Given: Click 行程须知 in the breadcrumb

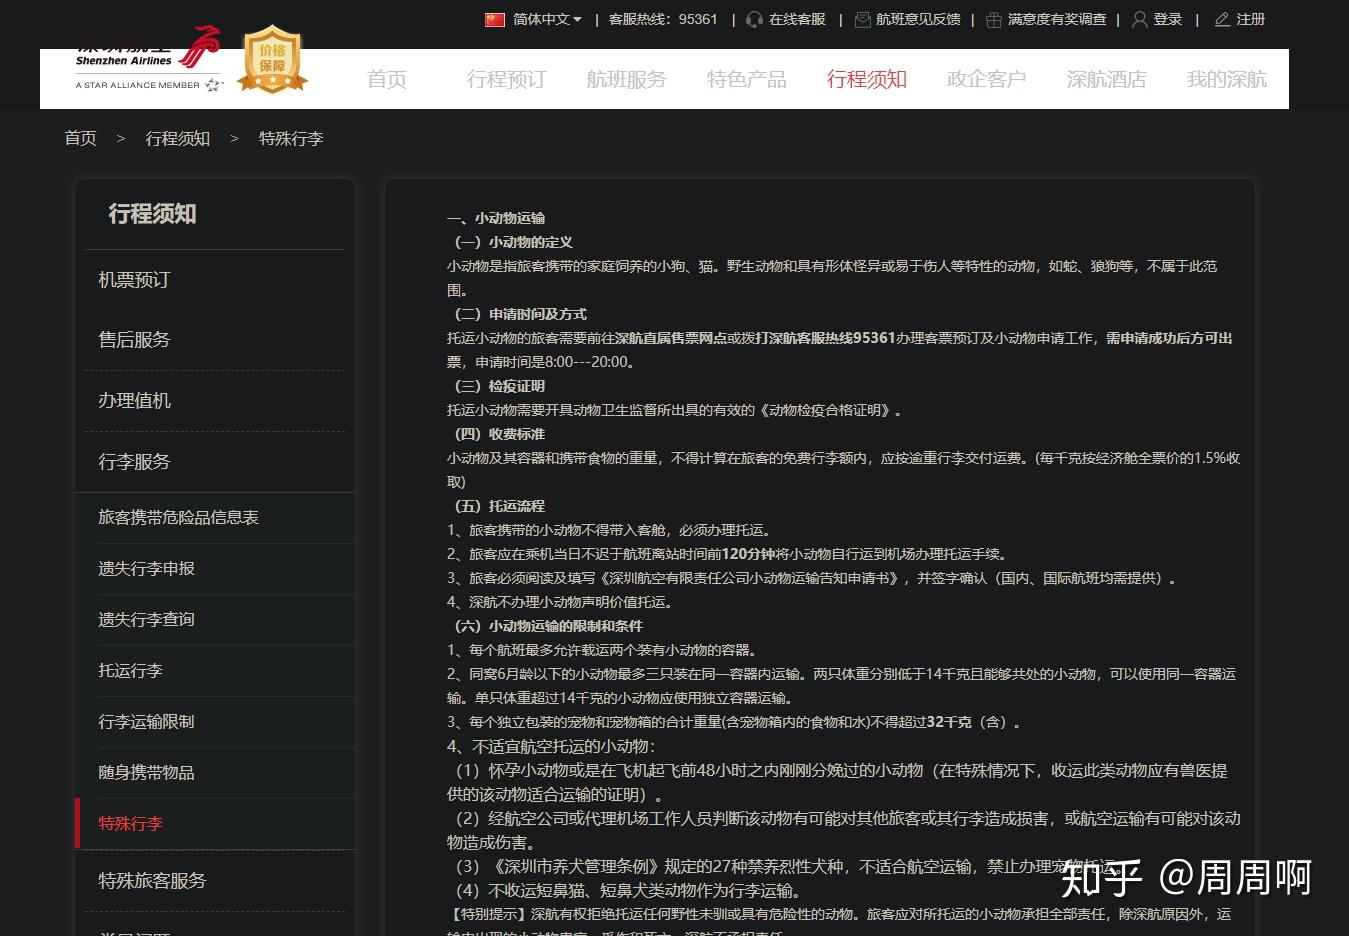Looking at the screenshot, I should 178,138.
